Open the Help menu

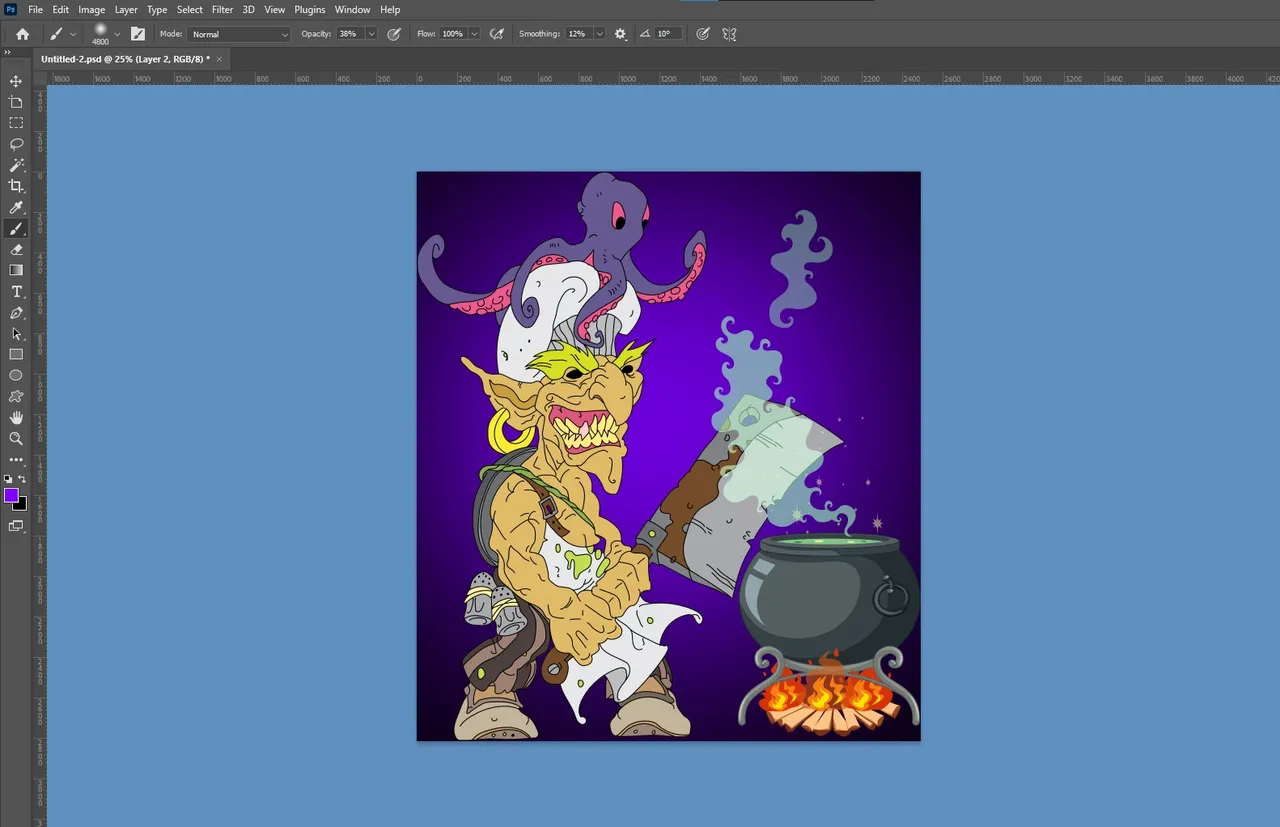[390, 10]
